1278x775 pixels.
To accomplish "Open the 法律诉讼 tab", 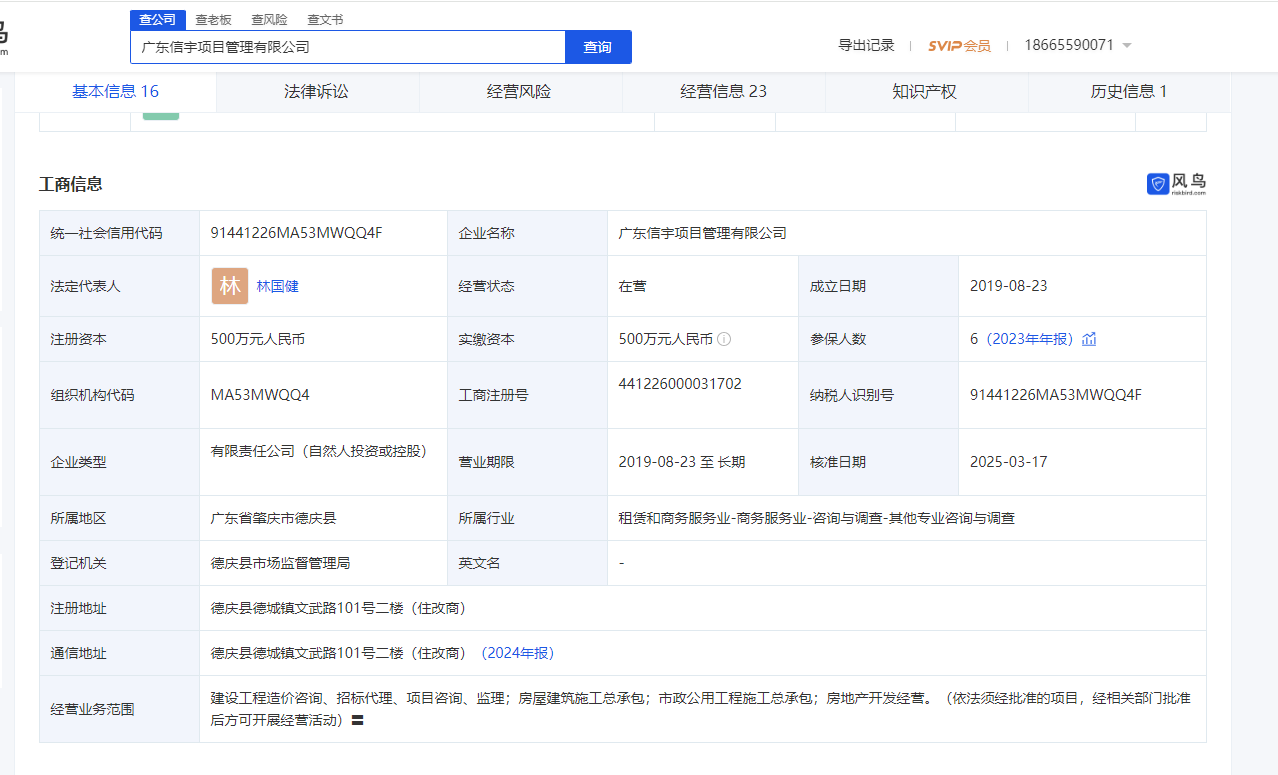I will (x=316, y=92).
